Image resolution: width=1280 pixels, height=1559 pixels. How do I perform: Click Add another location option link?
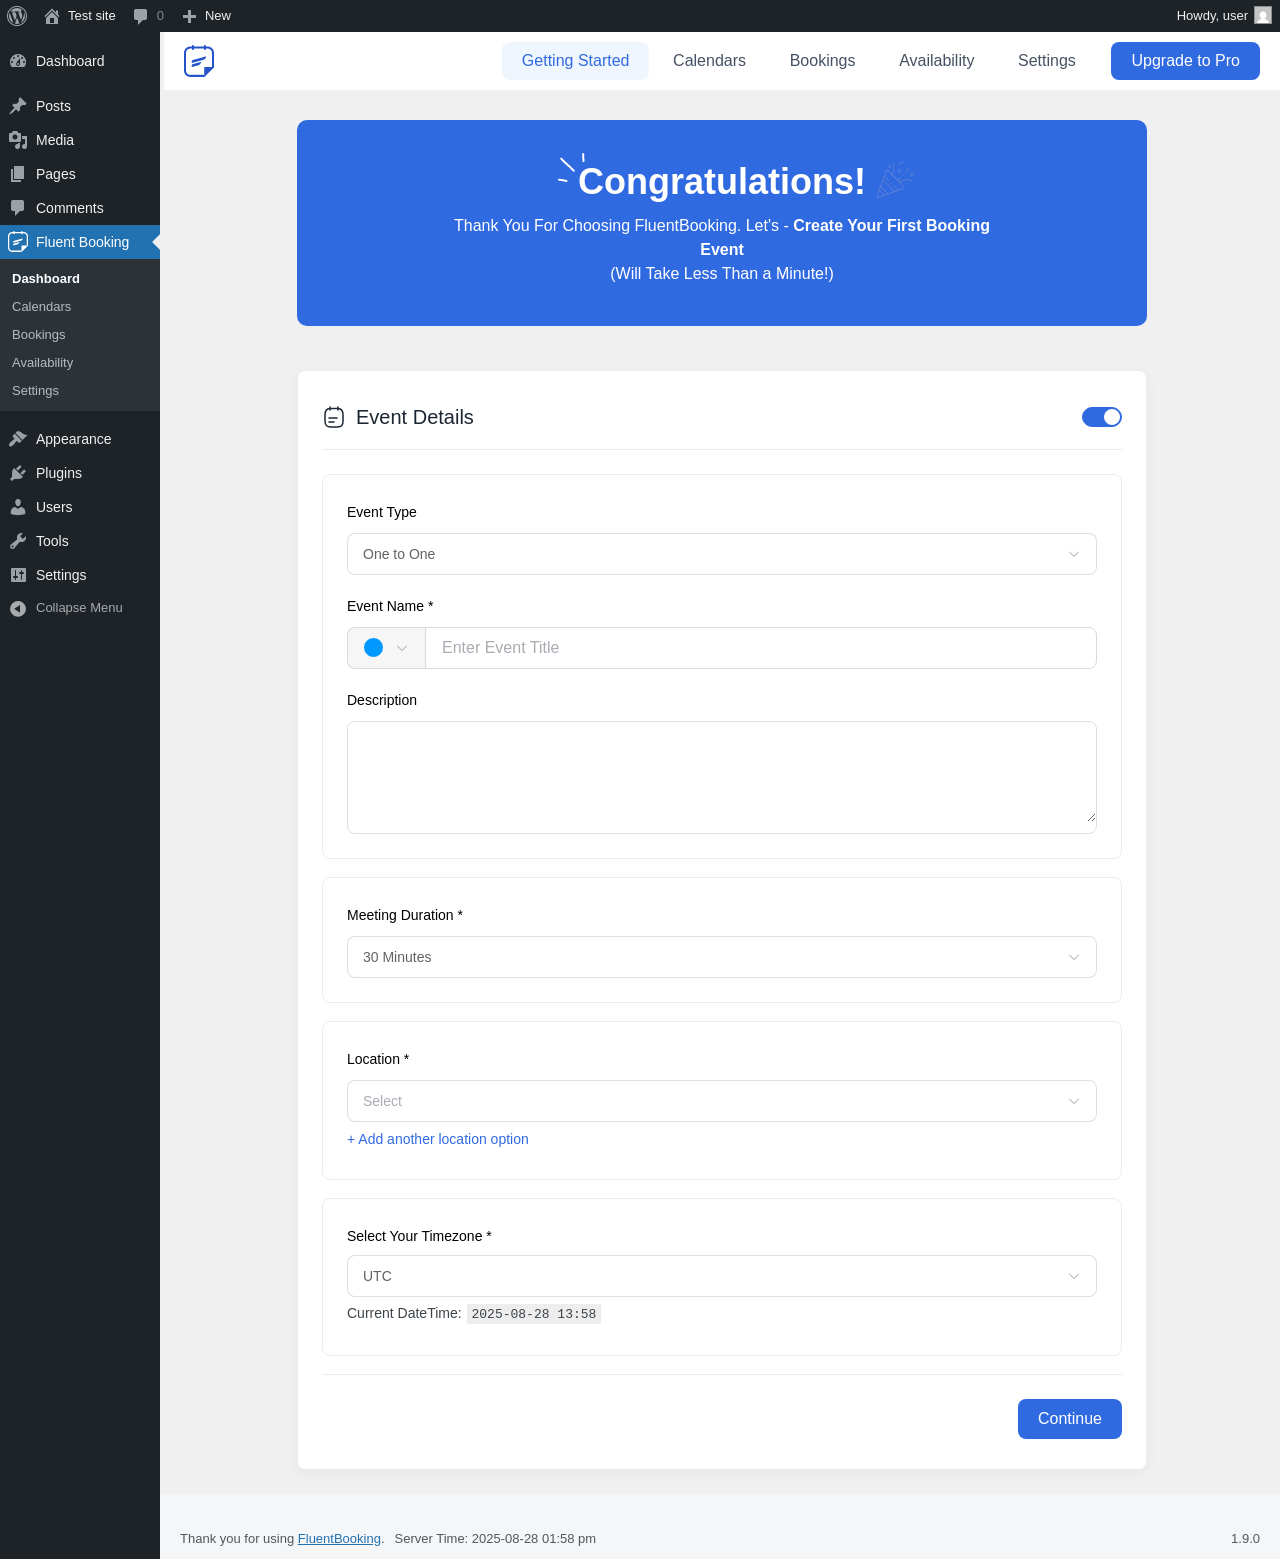[x=438, y=1139]
